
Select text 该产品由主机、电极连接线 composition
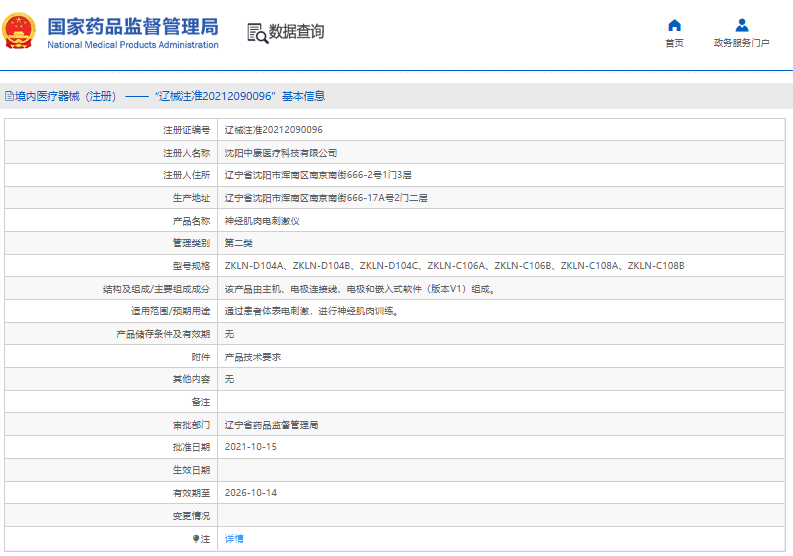click(x=360, y=289)
